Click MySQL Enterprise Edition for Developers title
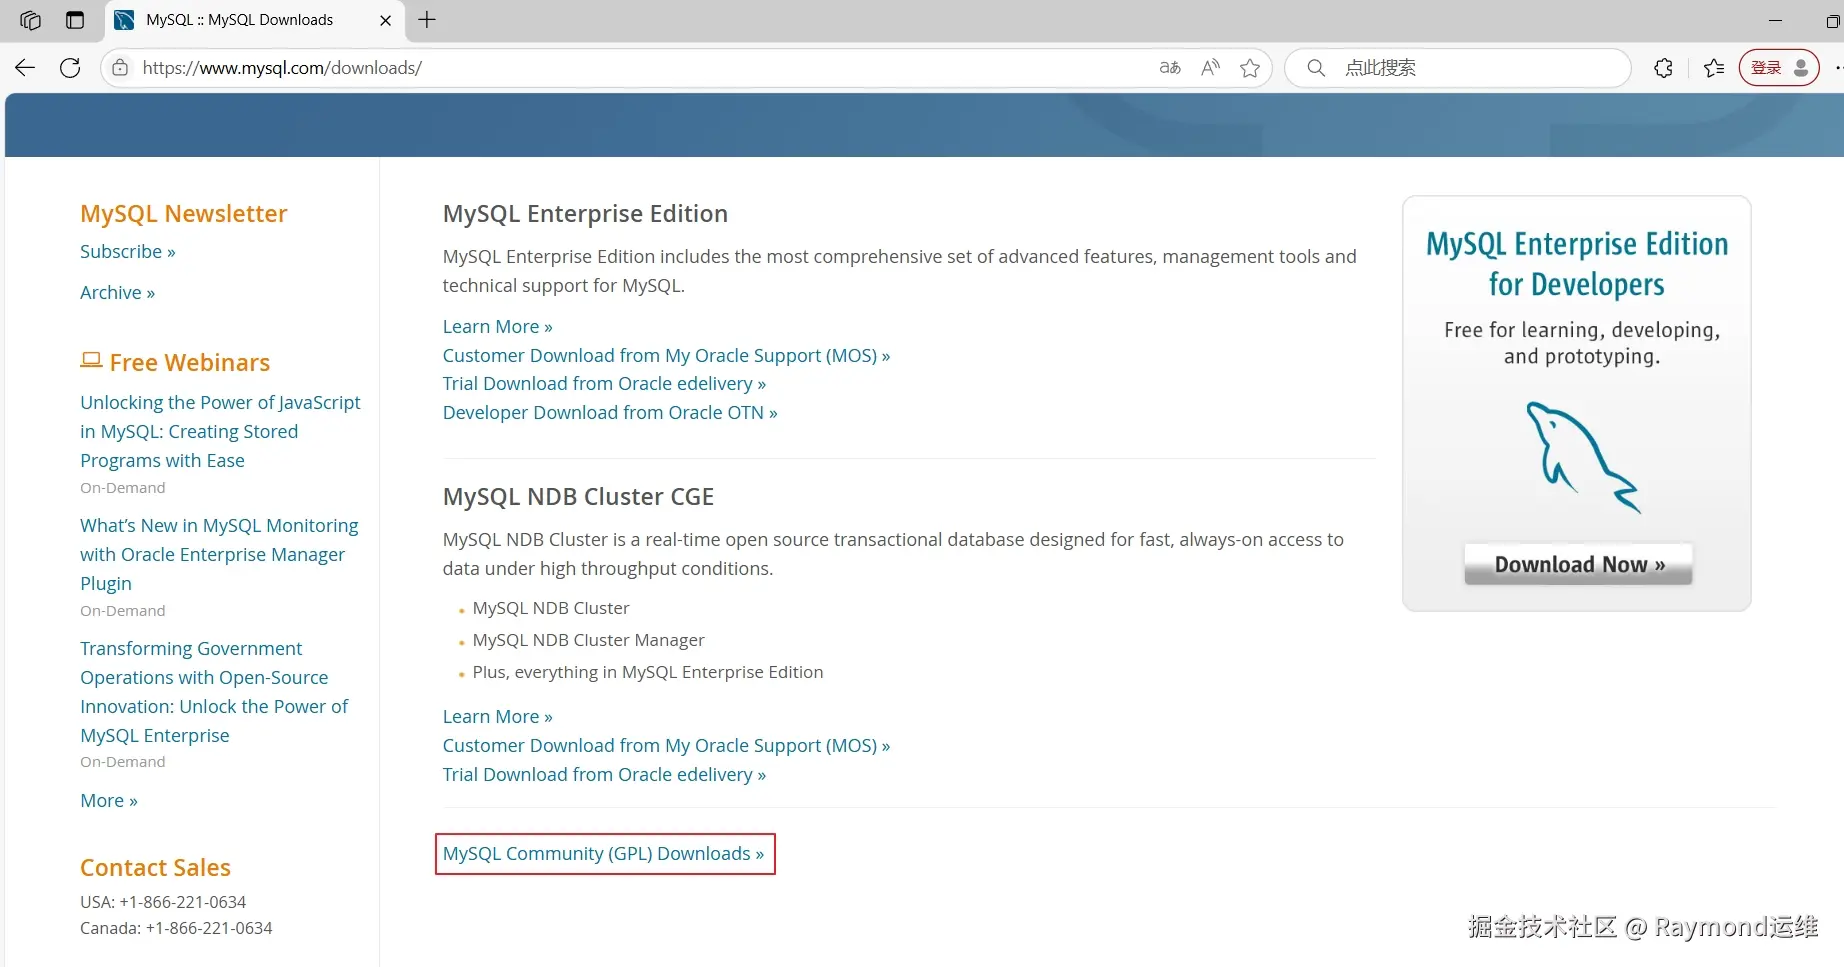The width and height of the screenshot is (1844, 967). [x=1577, y=264]
